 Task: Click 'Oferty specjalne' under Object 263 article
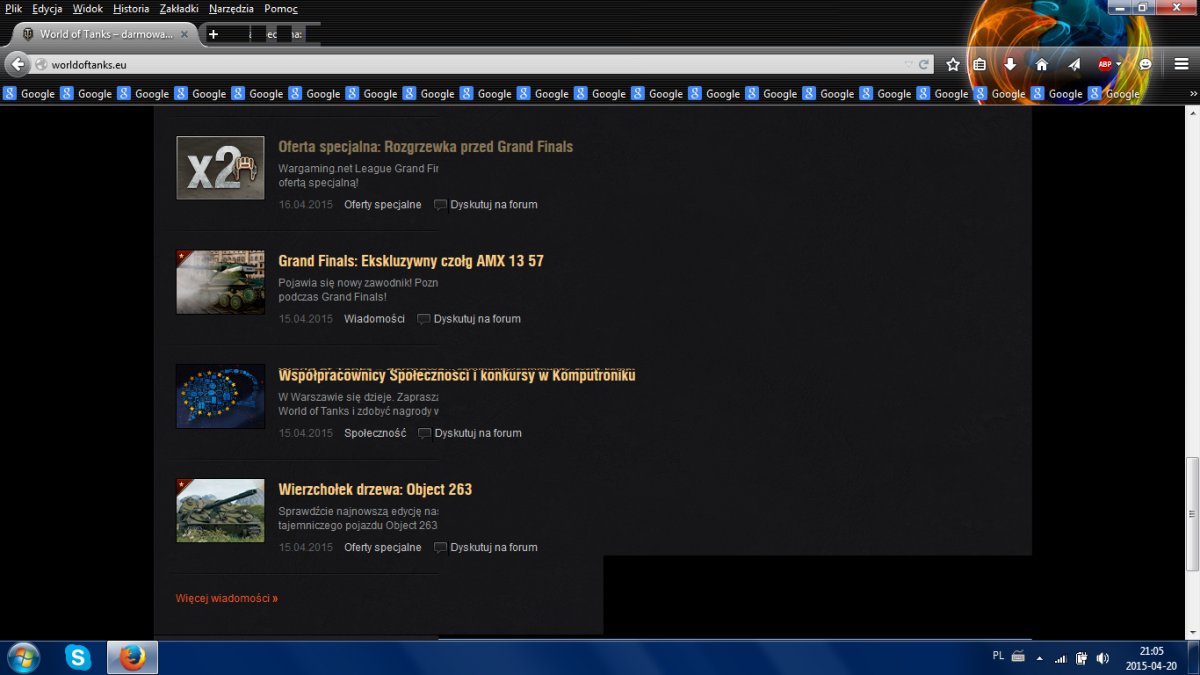[x=382, y=547]
